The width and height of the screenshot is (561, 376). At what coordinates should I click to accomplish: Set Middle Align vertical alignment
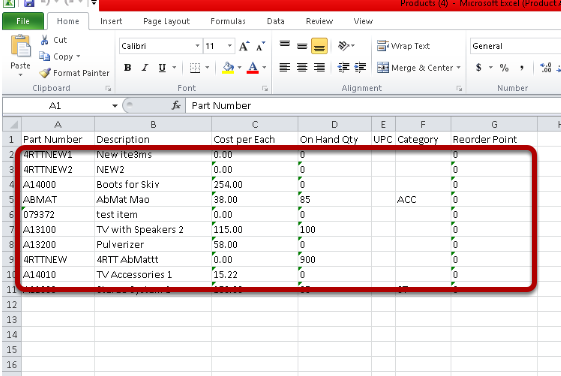[302, 46]
